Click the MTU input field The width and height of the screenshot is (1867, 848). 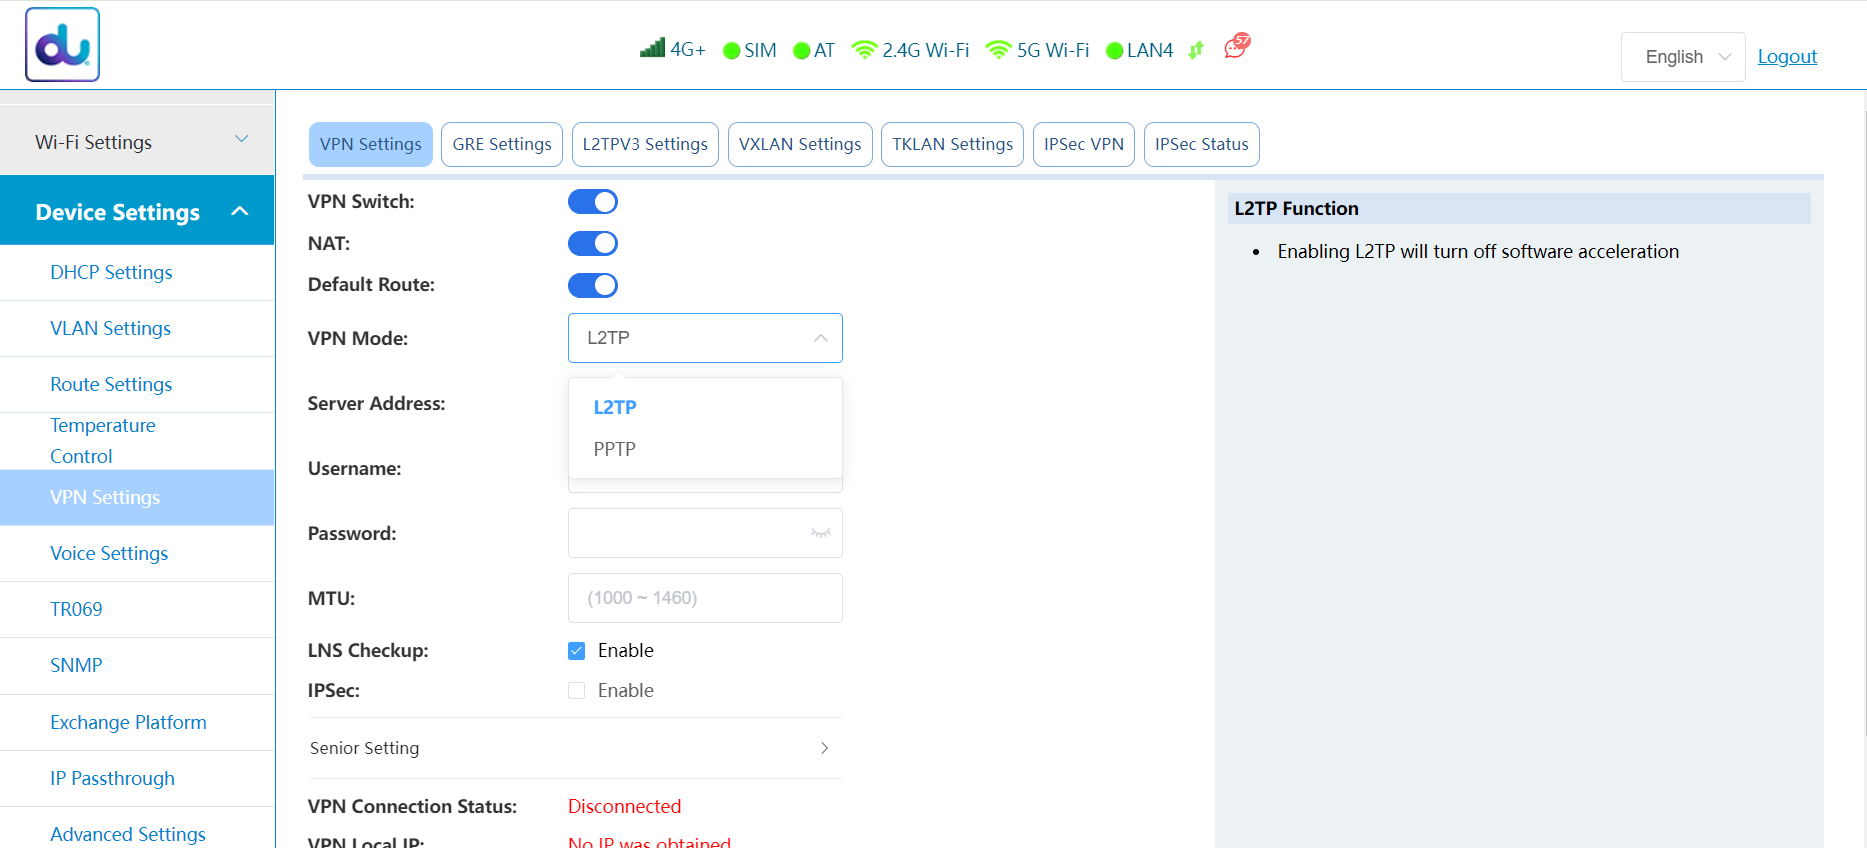point(705,598)
